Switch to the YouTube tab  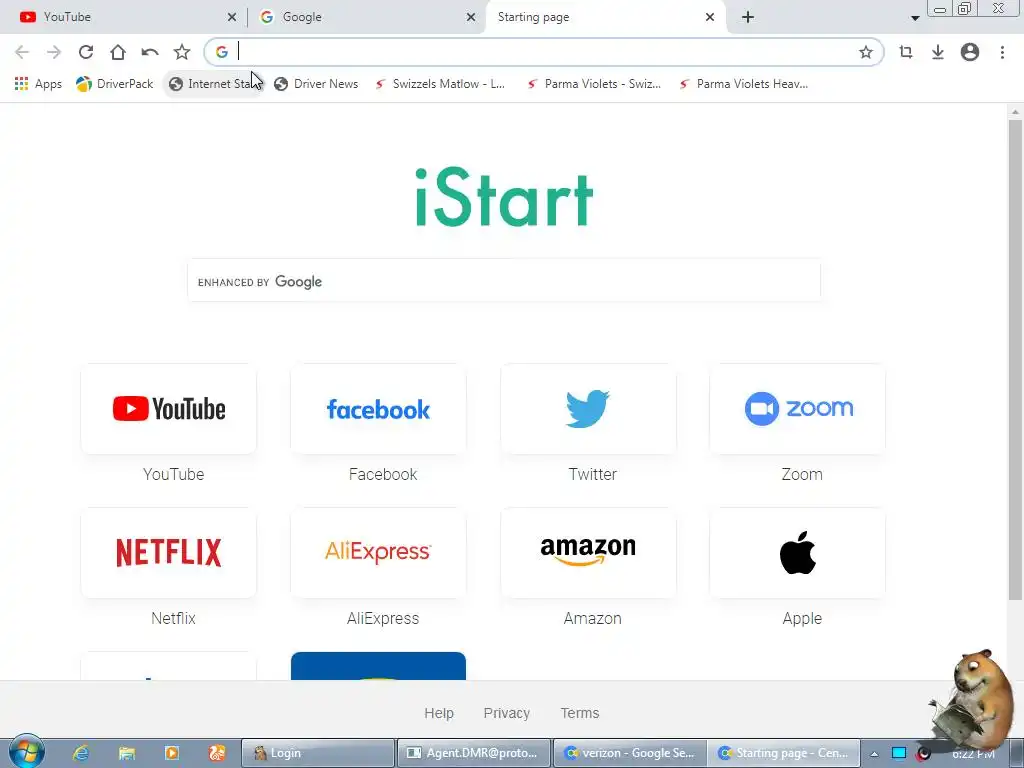click(x=124, y=17)
